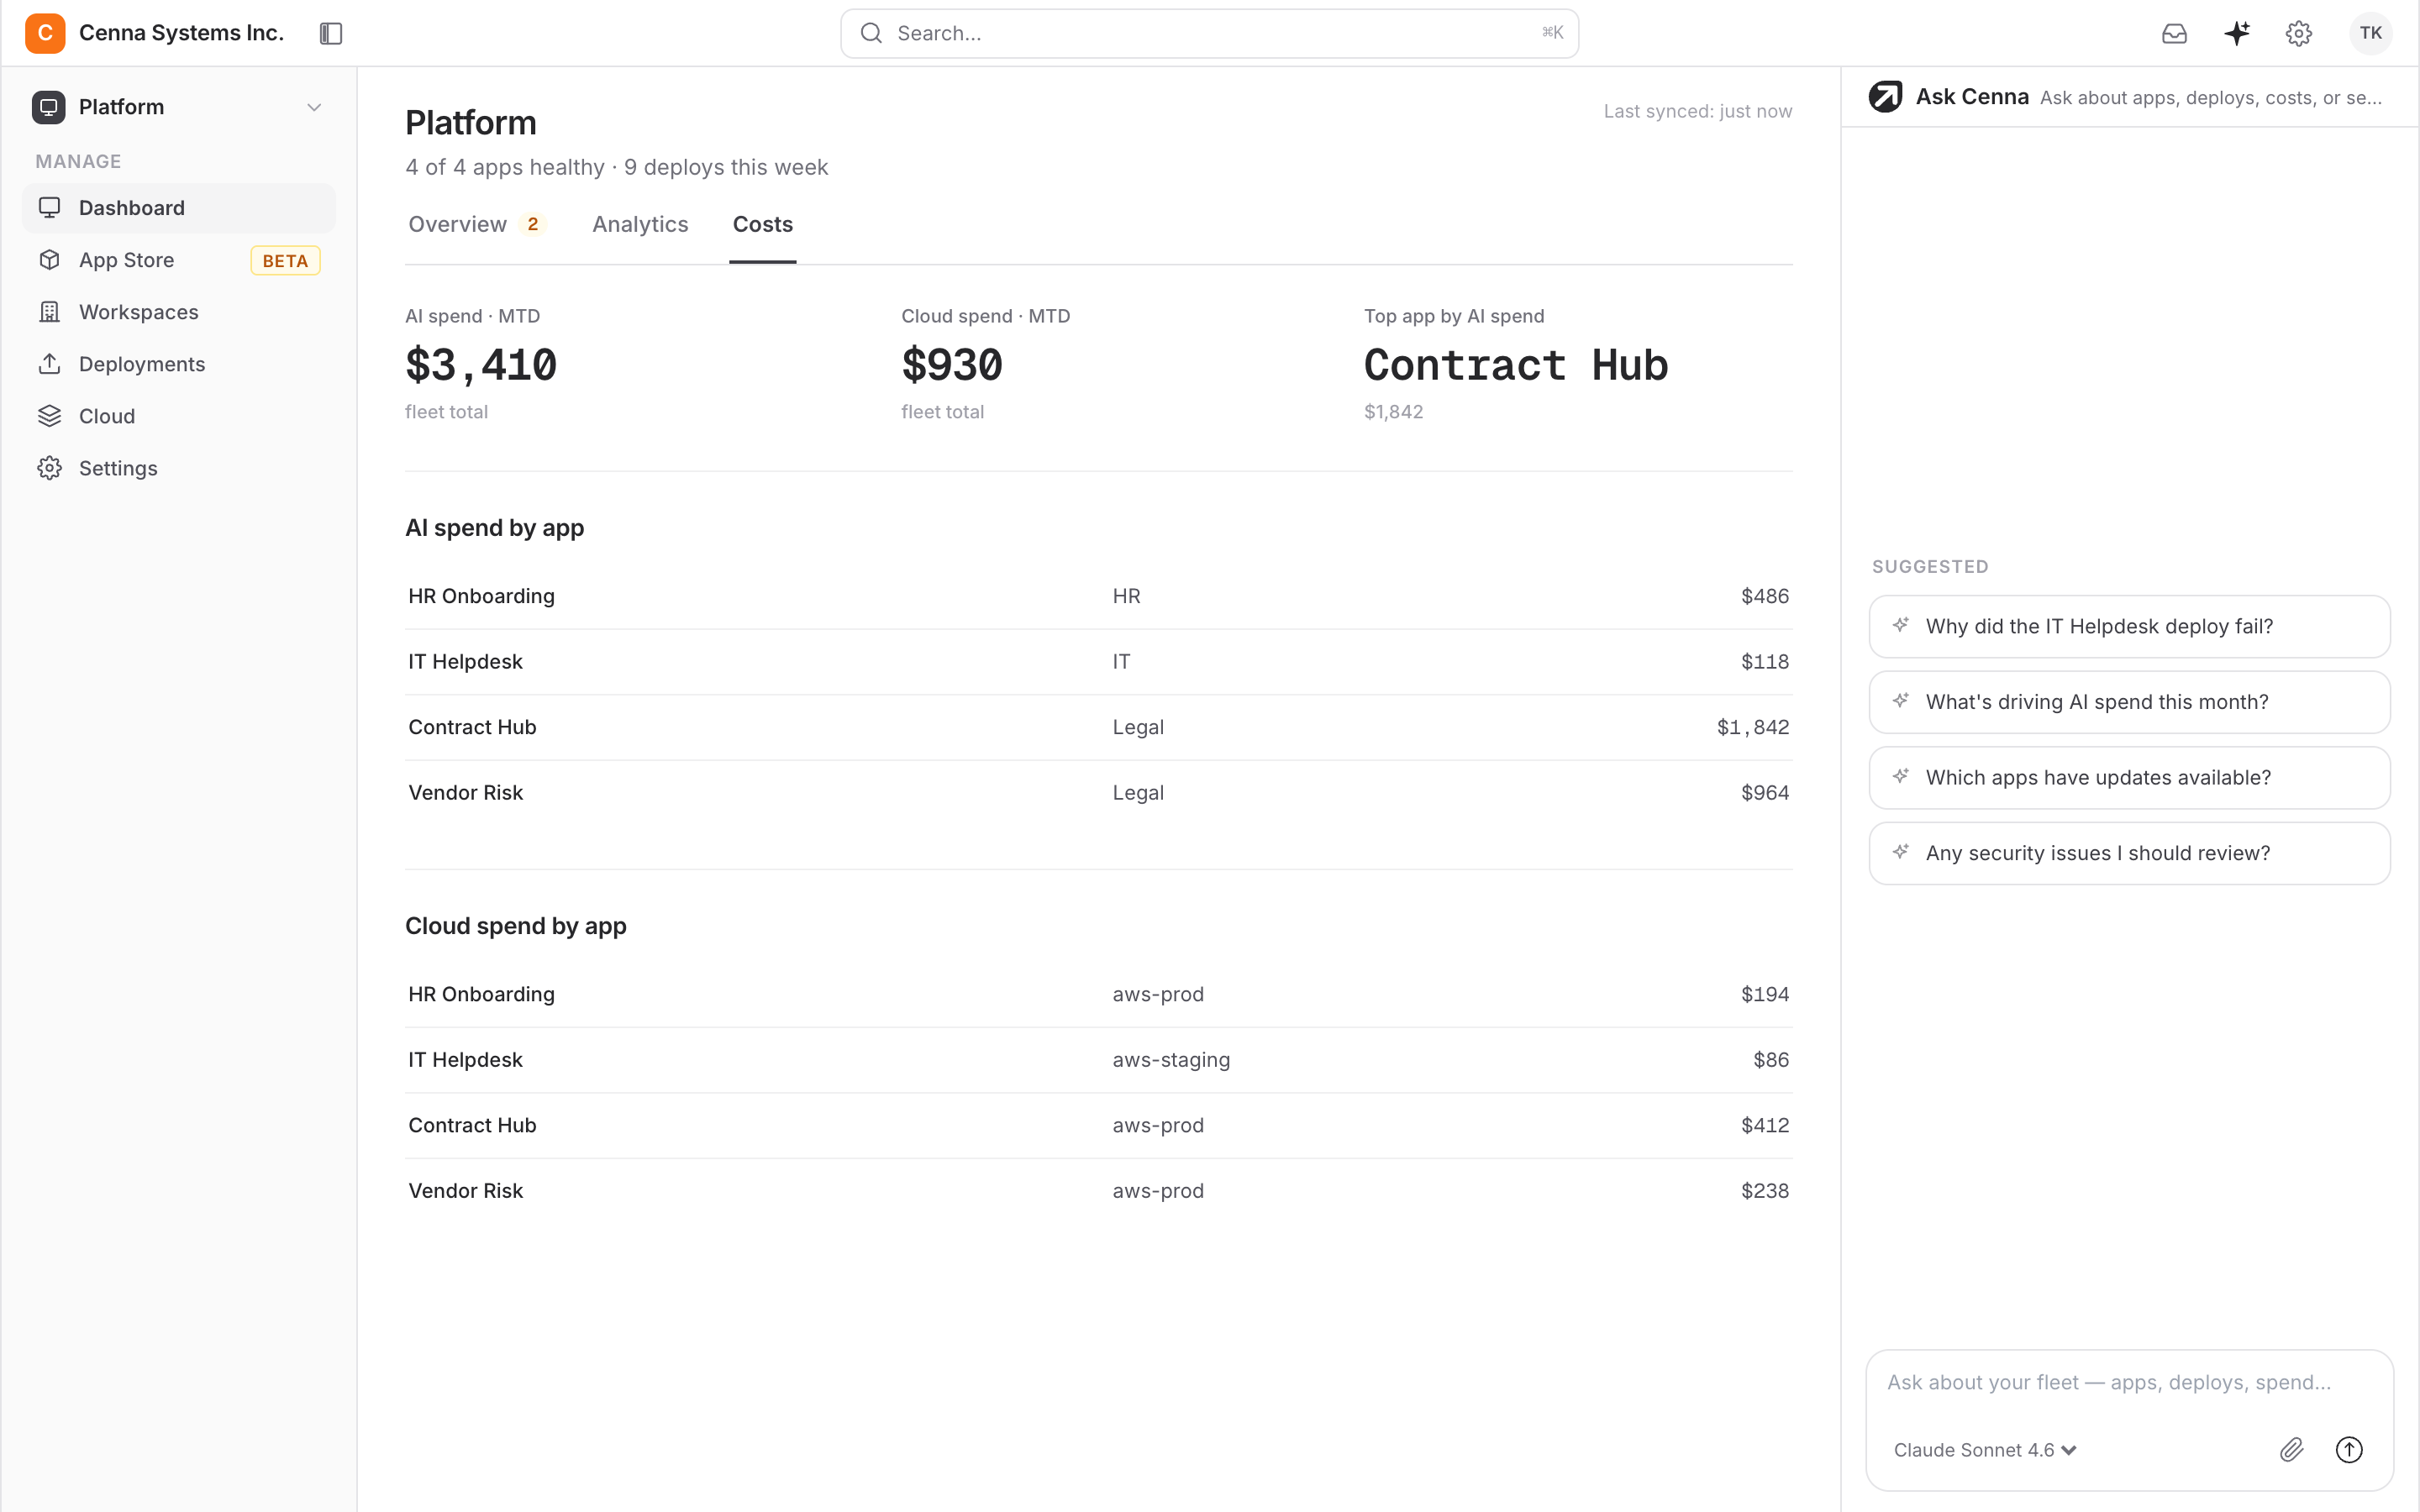Click IT Helpdesk in Cloud spend table

(465, 1059)
